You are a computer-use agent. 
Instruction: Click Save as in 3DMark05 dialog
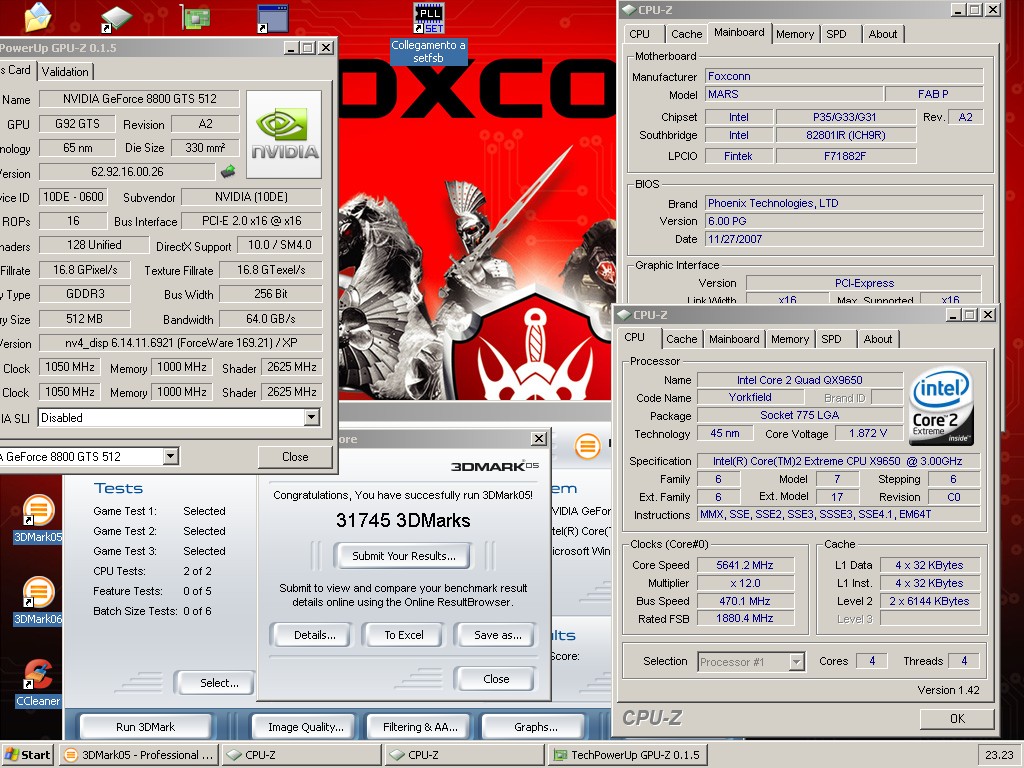click(x=498, y=635)
